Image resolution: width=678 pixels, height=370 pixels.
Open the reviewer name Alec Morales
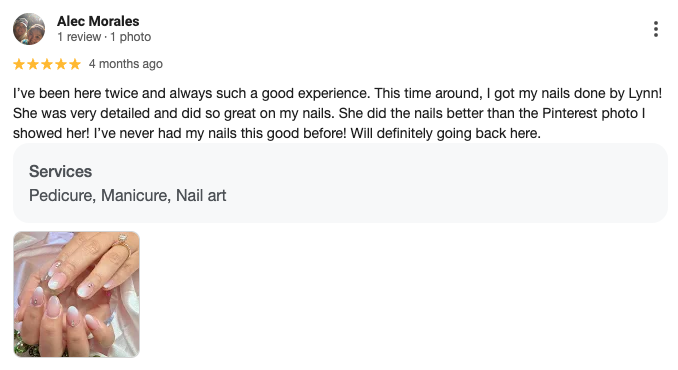click(x=98, y=21)
